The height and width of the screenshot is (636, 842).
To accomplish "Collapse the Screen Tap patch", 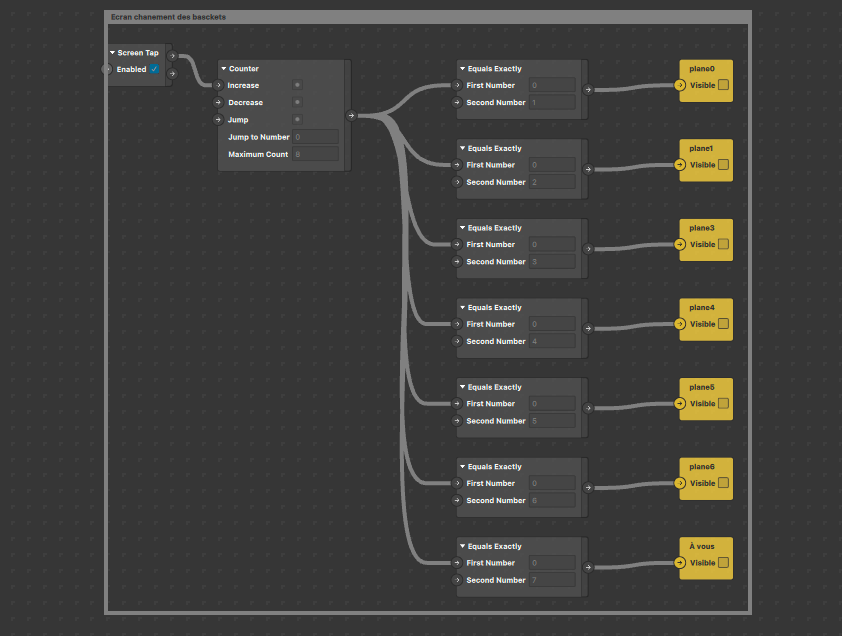I will coord(112,53).
